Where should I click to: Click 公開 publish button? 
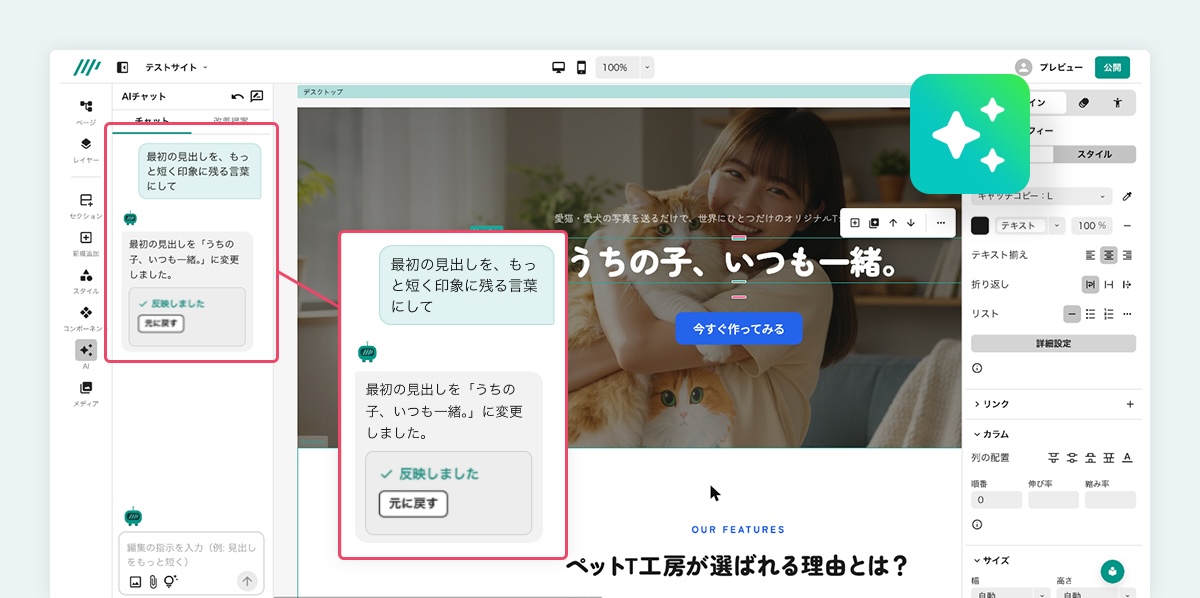click(x=1112, y=67)
